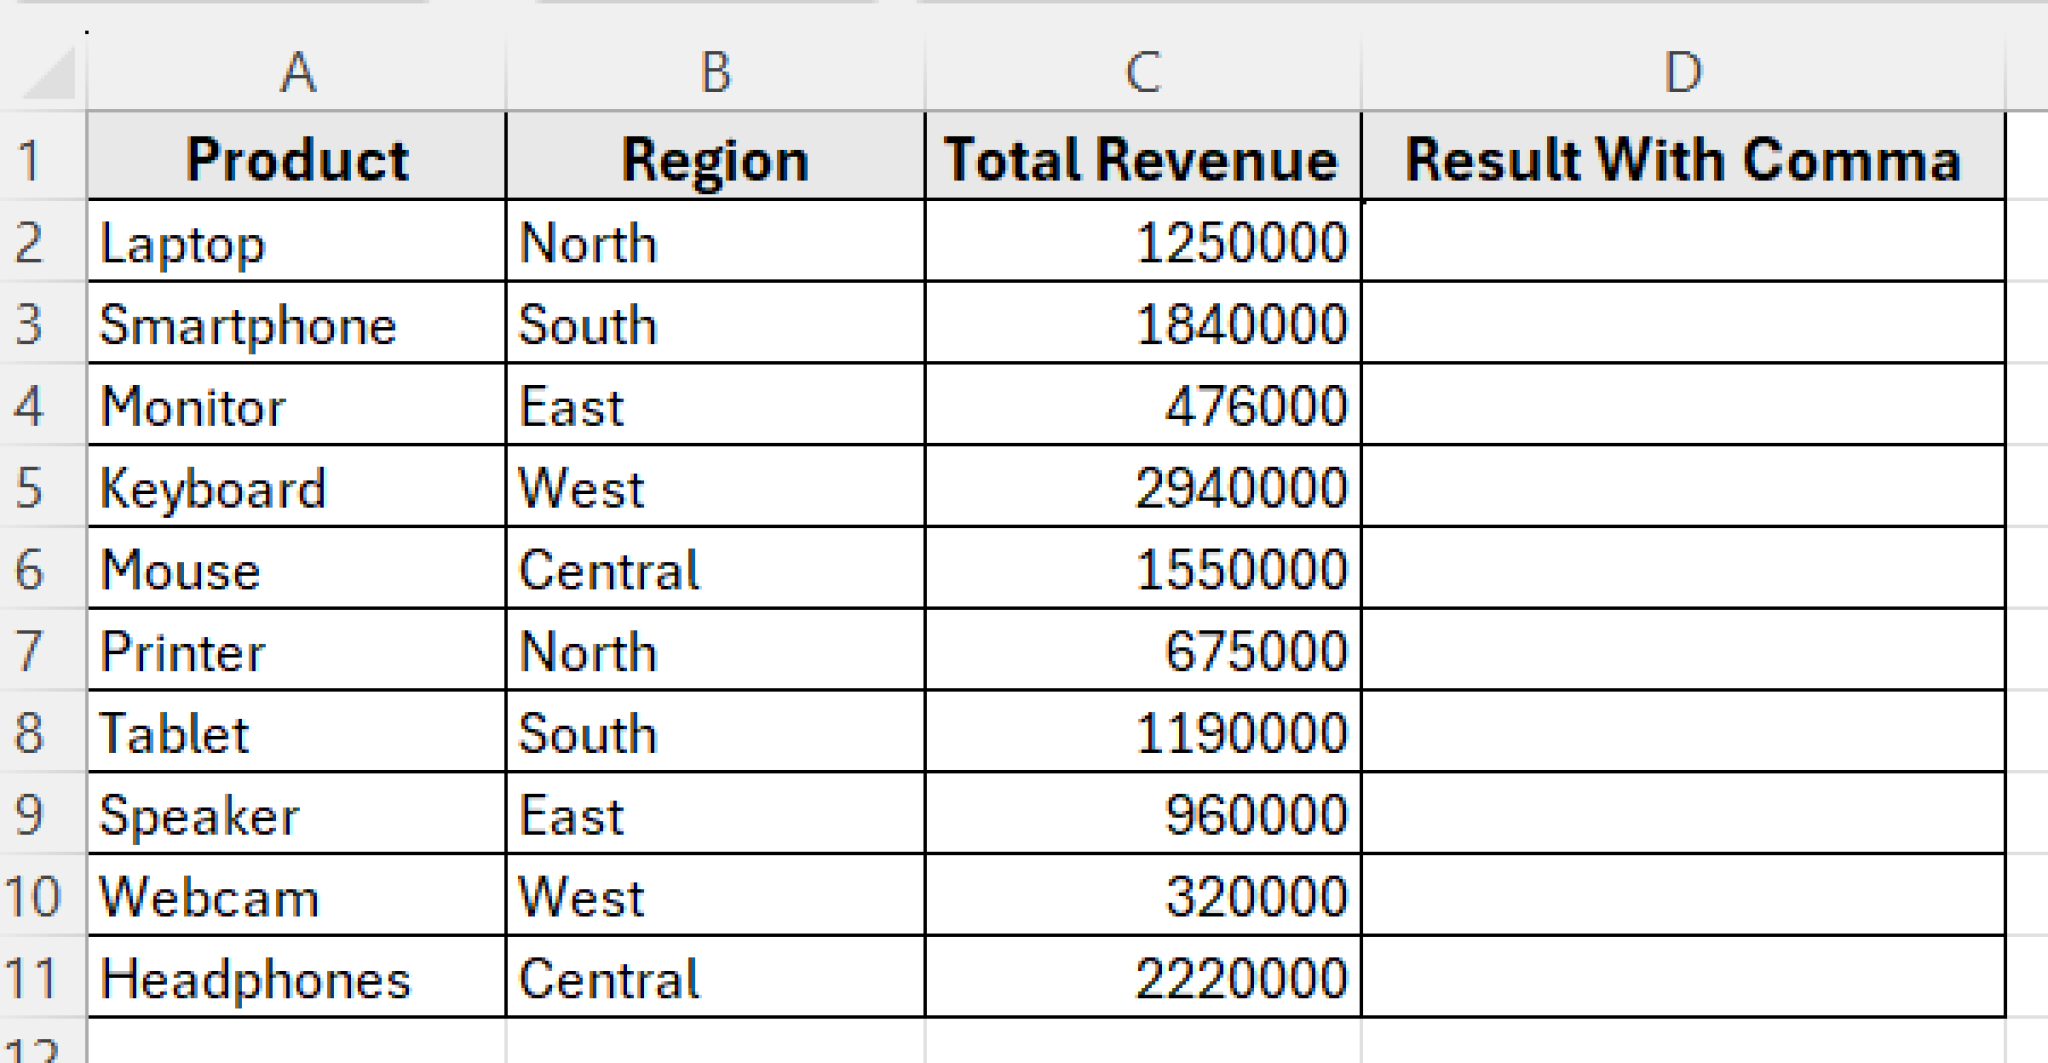Select the Product header cell
2048x1063 pixels.
pyautogui.click(x=295, y=158)
